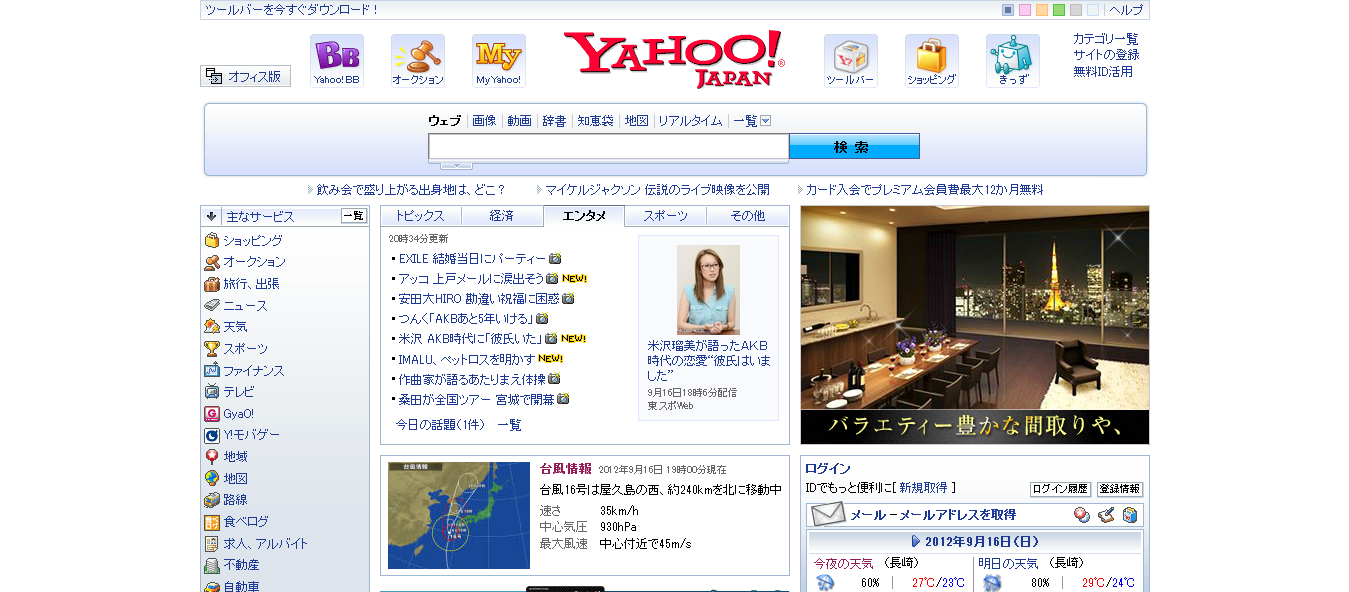Screen dimensions: 1349x592
Task: Open the ツールバーを今すぐダウンロード link
Action: pos(292,10)
